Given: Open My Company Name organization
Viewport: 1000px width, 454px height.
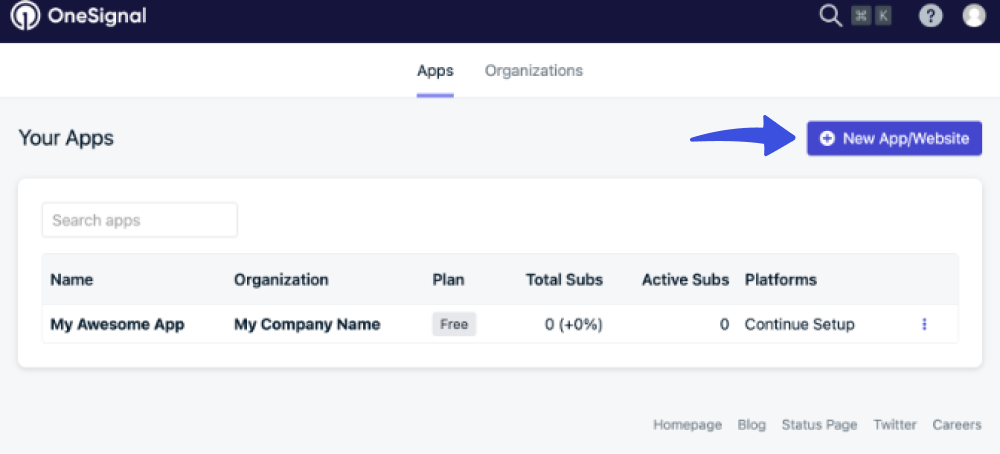Looking at the screenshot, I should pyautogui.click(x=307, y=325).
